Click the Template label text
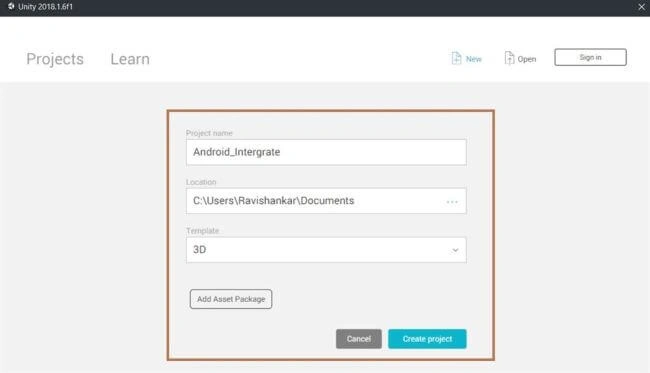 (202, 230)
